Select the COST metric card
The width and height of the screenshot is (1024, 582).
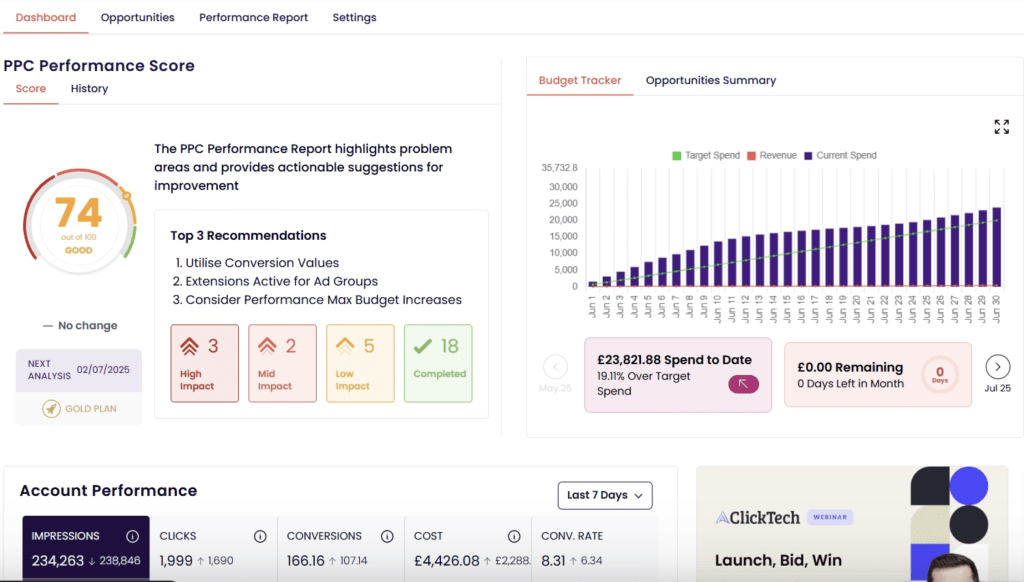[x=468, y=548]
